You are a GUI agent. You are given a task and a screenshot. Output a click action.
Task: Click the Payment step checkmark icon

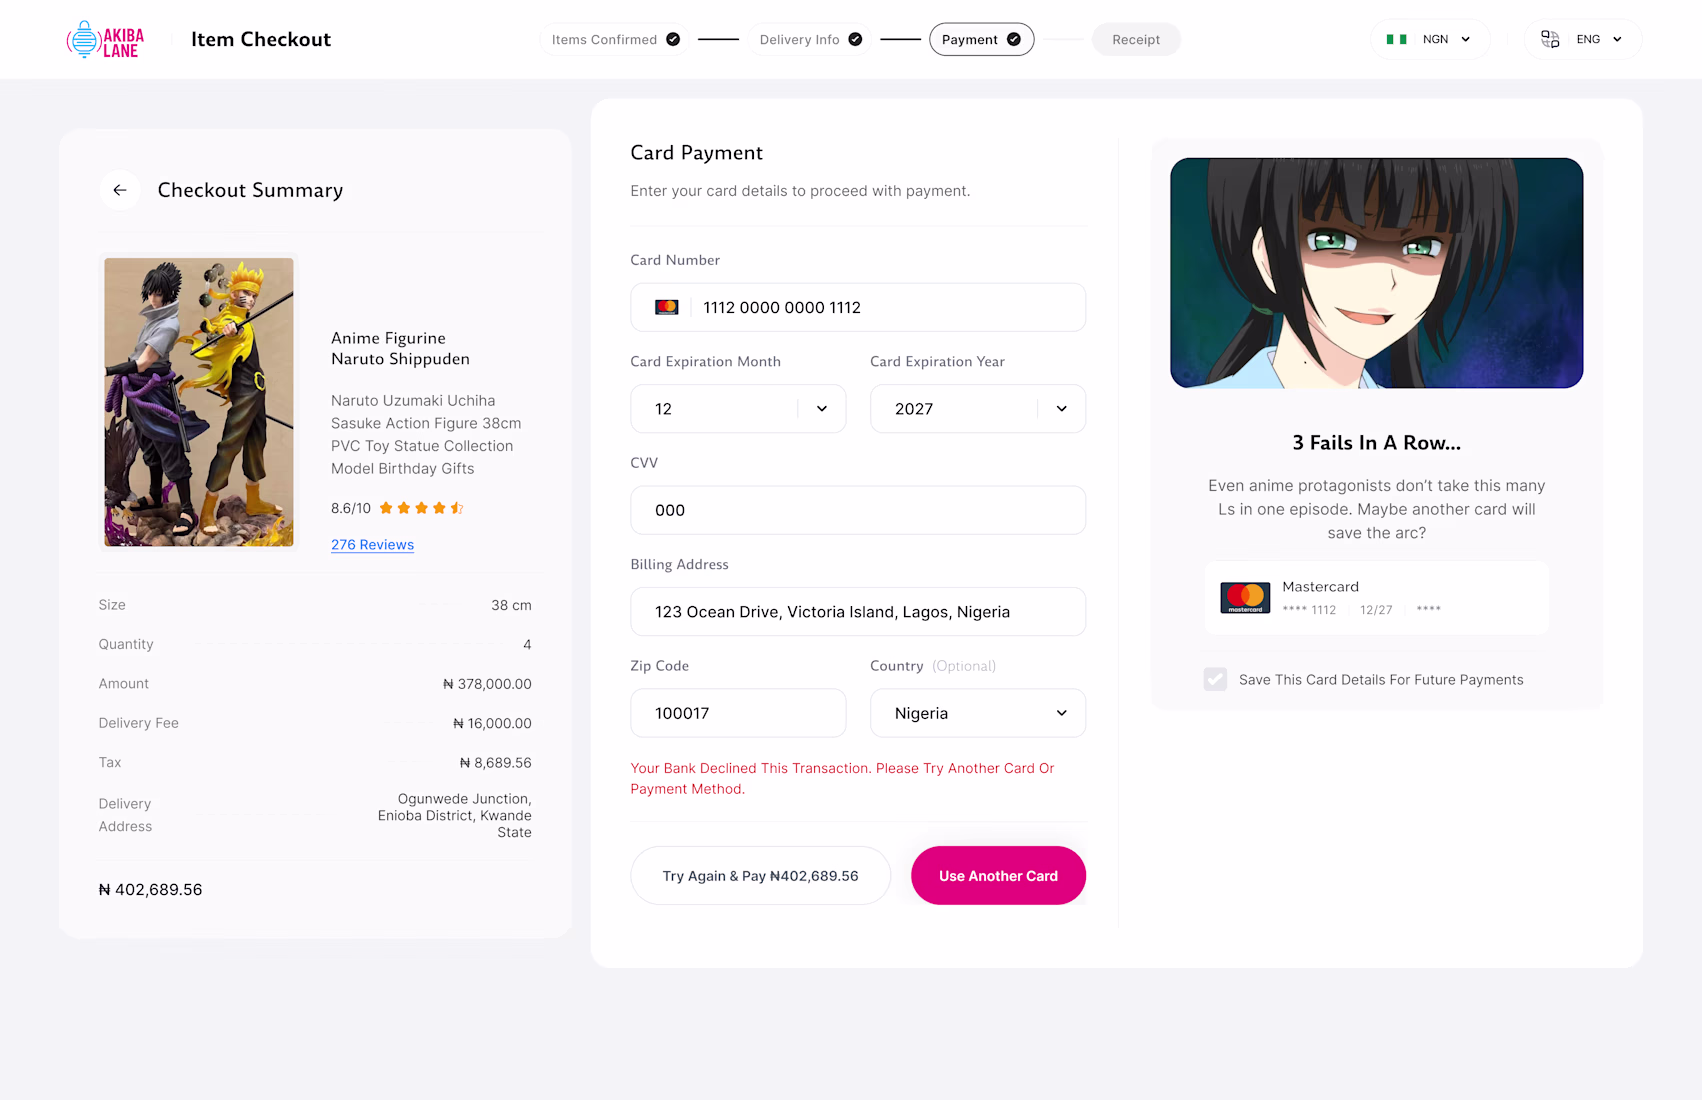1014,39
